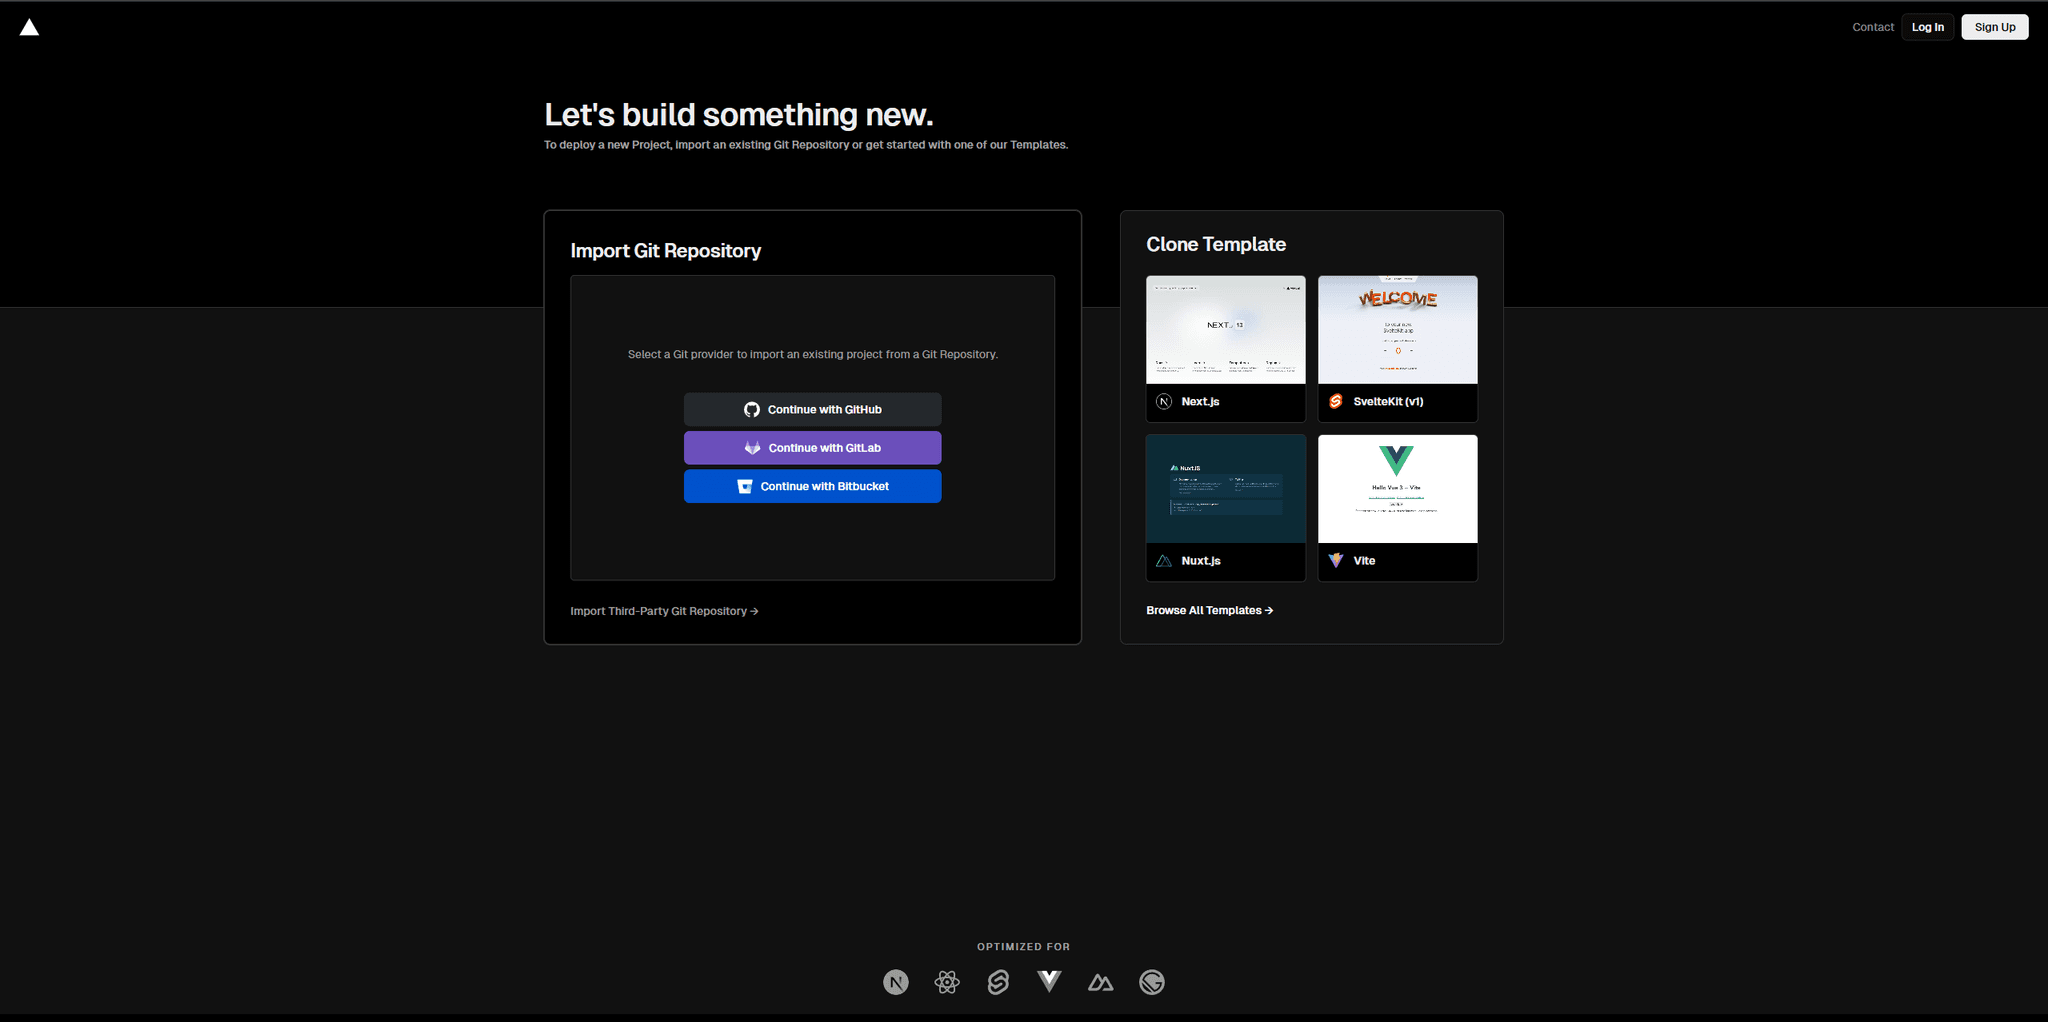
Task: Open the Contact link
Action: coord(1872,27)
